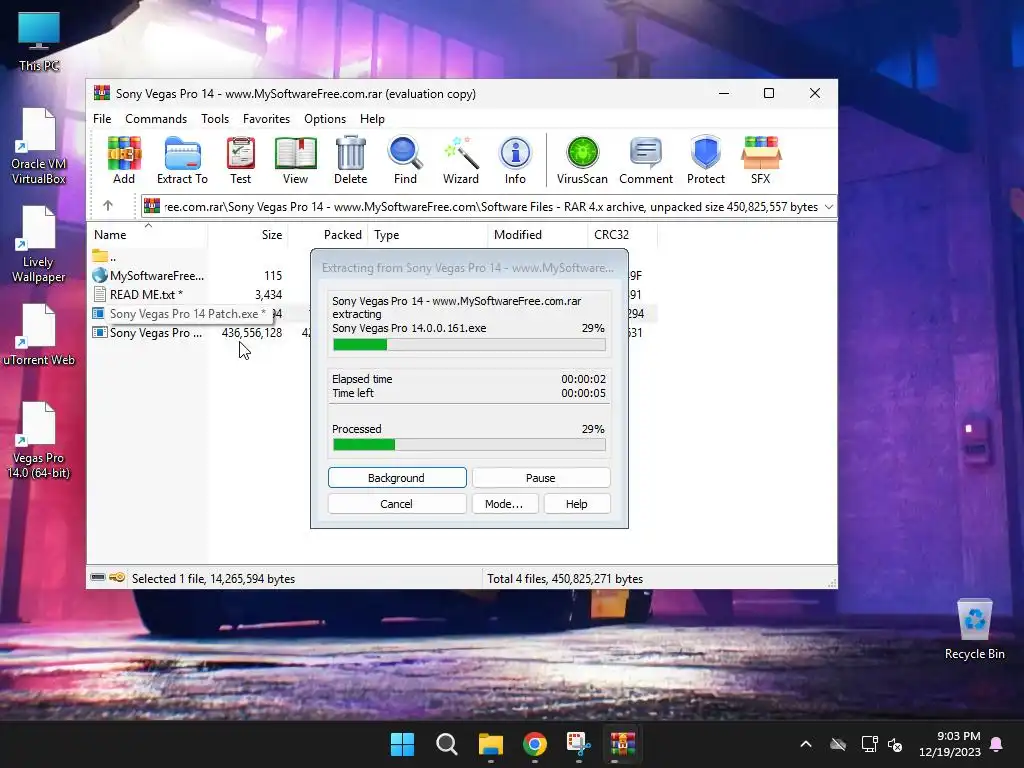Run the Test archive tool

240,160
